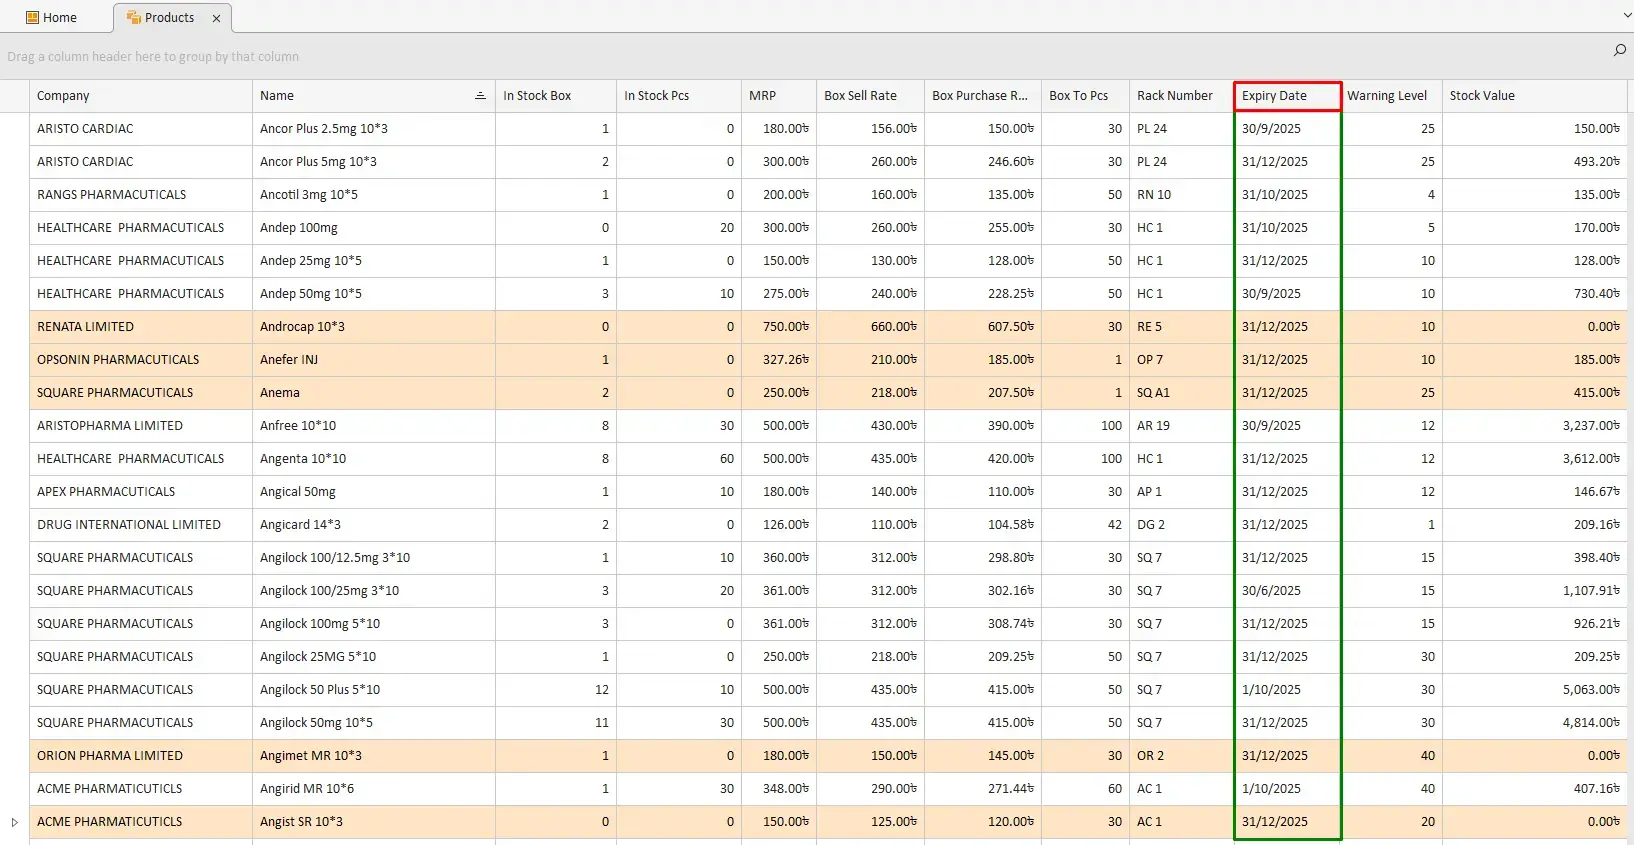Switch to the Home tab
Screen dimensions: 1634x845
[52, 17]
